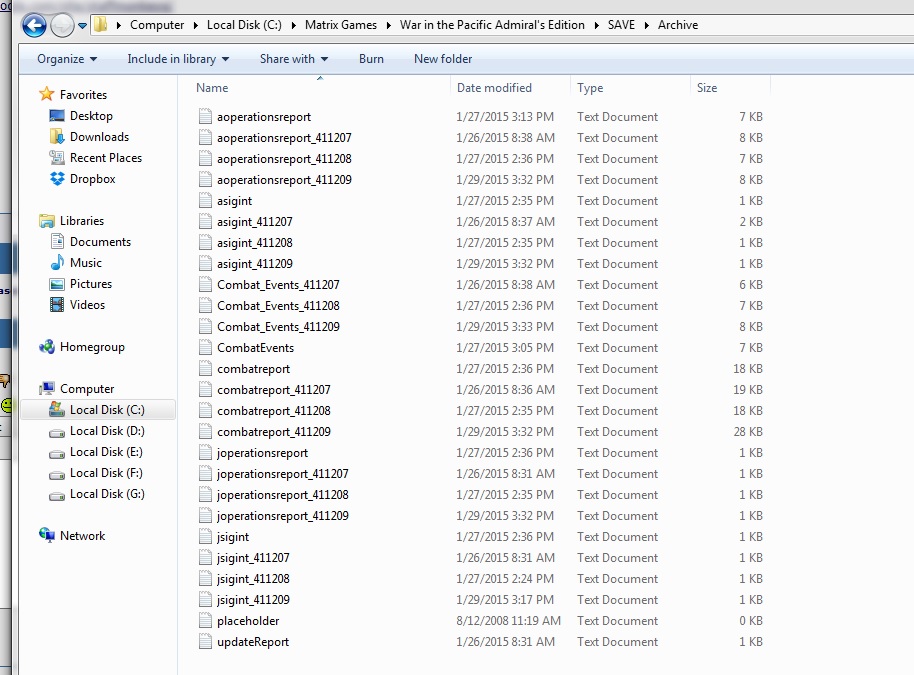
Task: Navigate to SAVE folder in breadcrumb
Action: point(621,25)
